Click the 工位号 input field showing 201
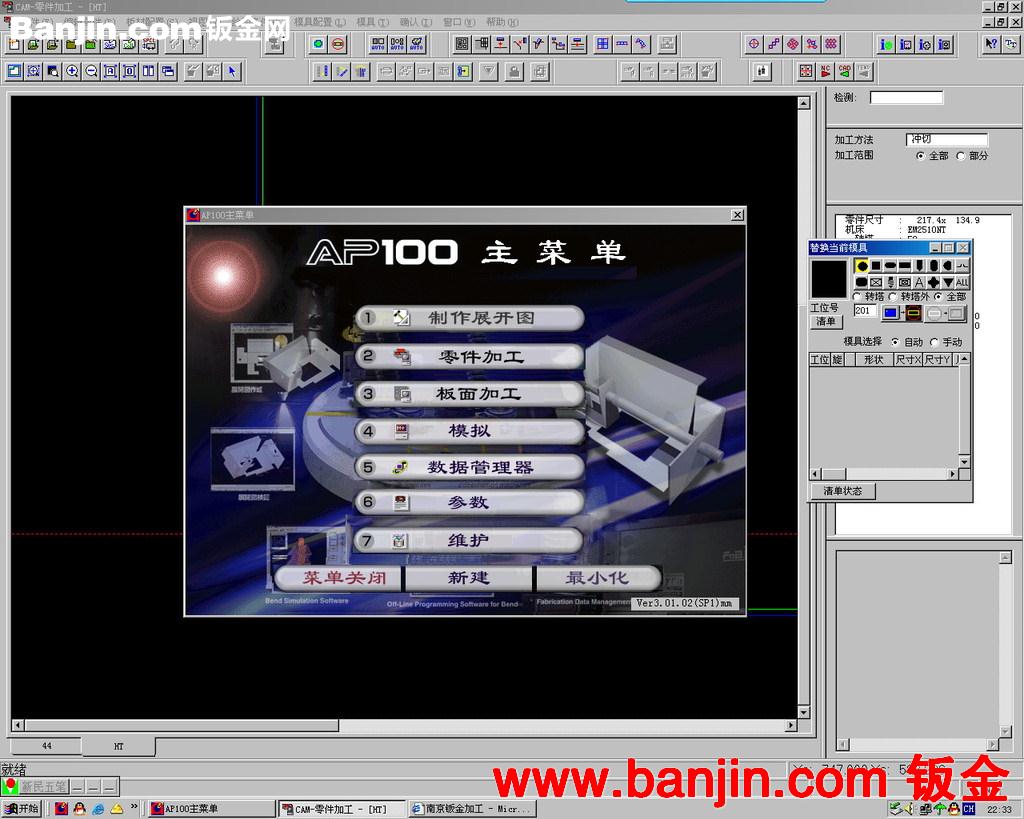 pos(864,311)
